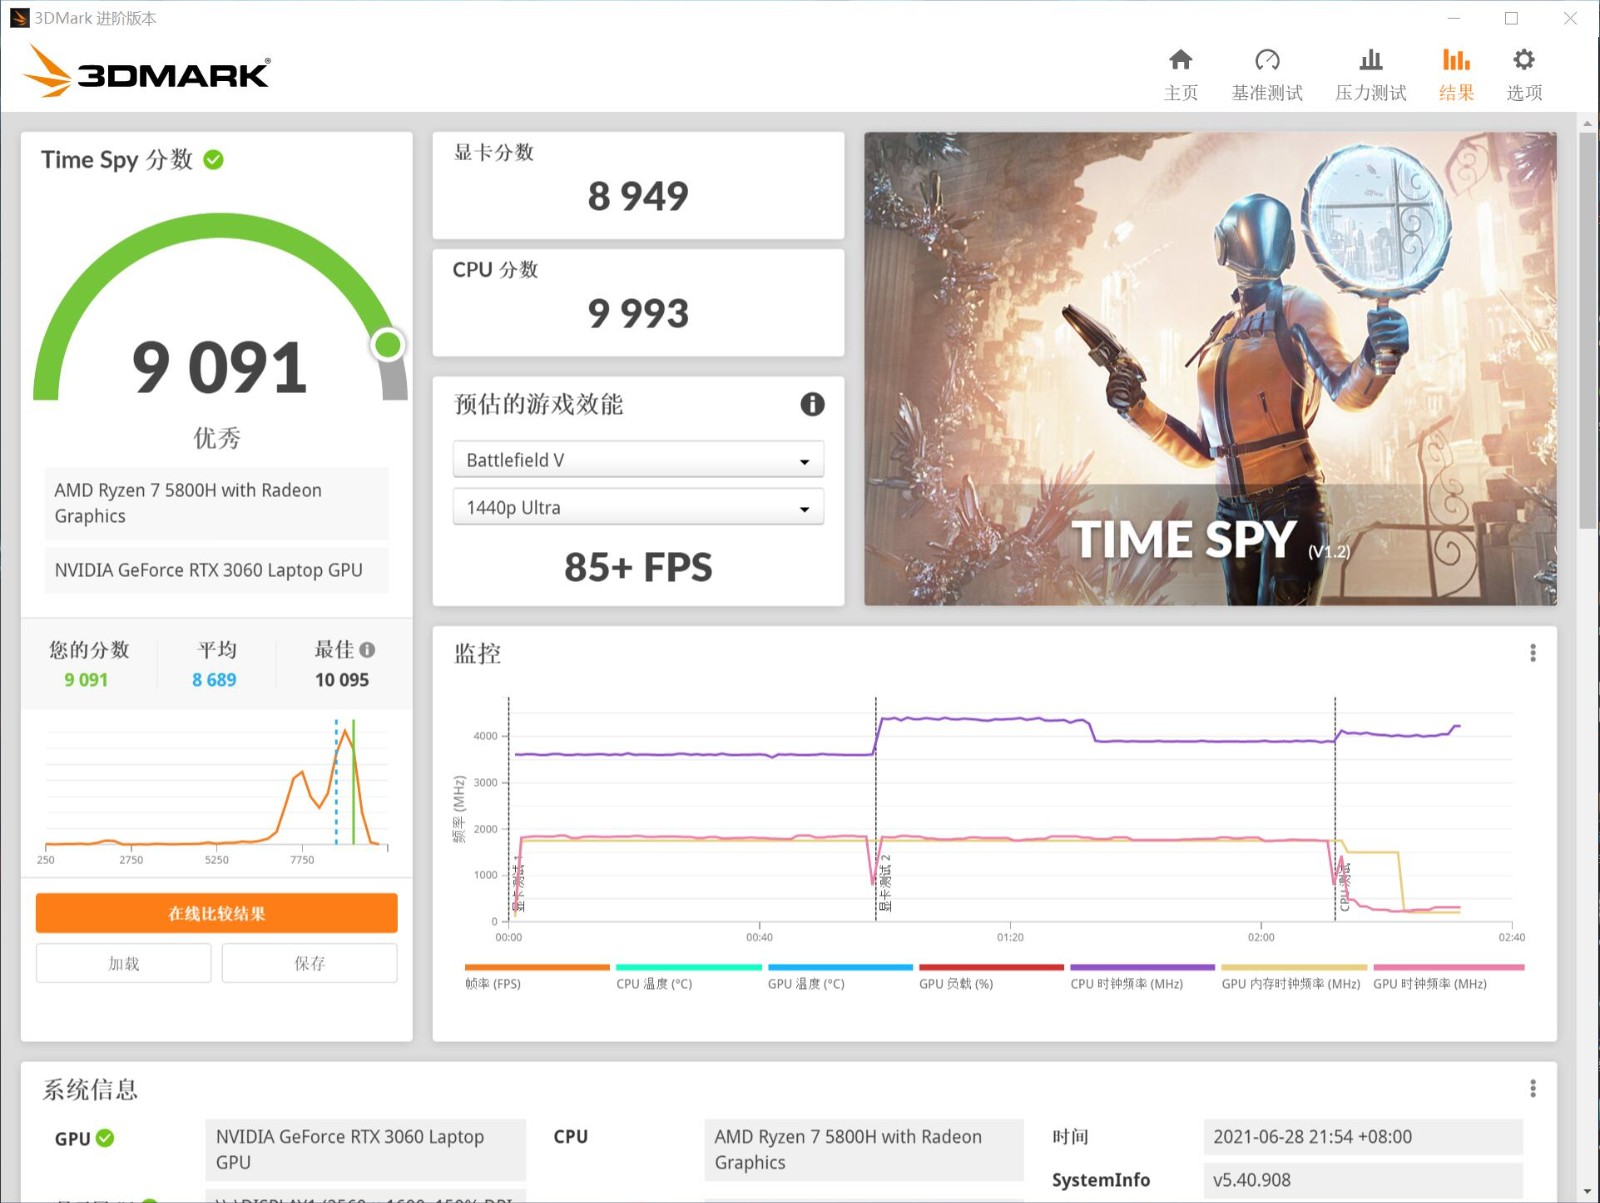The image size is (1600, 1203).
Task: Click the CPU 分数 9 993 score card
Action: (638, 303)
